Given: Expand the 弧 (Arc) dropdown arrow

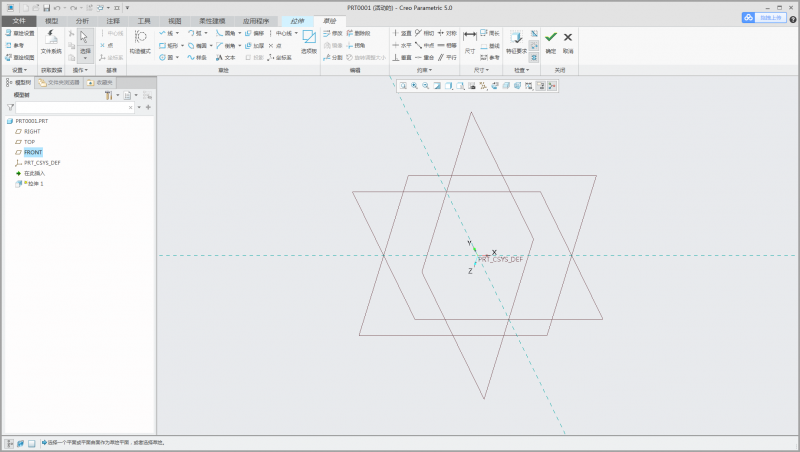Looking at the screenshot, I should tap(206, 33).
